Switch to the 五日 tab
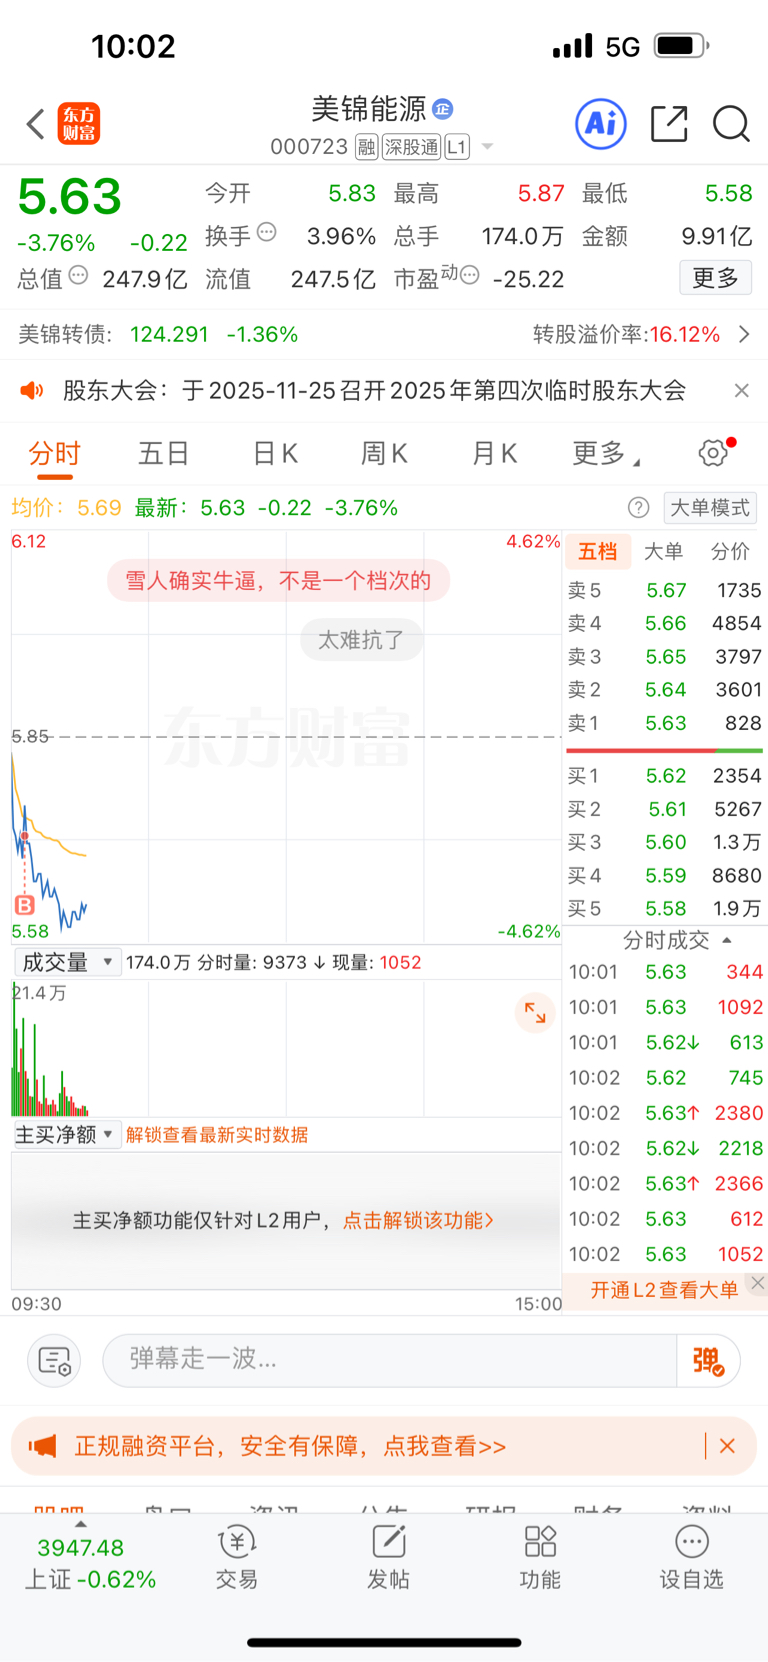Viewport: 768px width, 1662px height. pyautogui.click(x=164, y=454)
